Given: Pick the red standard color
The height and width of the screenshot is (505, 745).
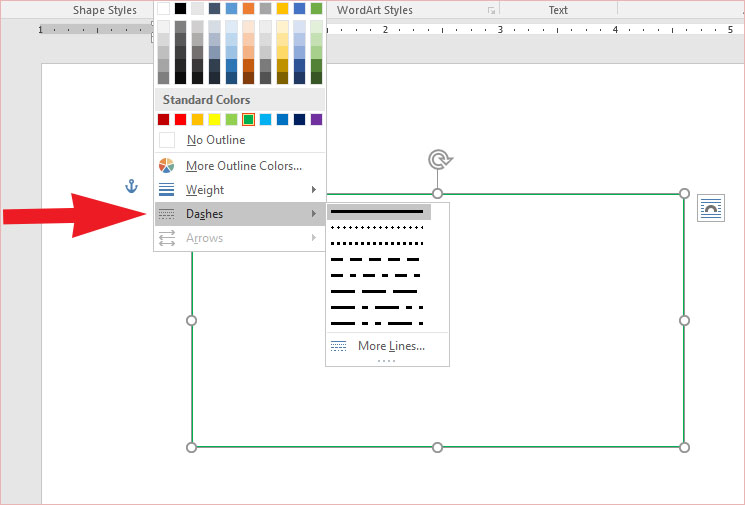Looking at the screenshot, I should [x=181, y=119].
